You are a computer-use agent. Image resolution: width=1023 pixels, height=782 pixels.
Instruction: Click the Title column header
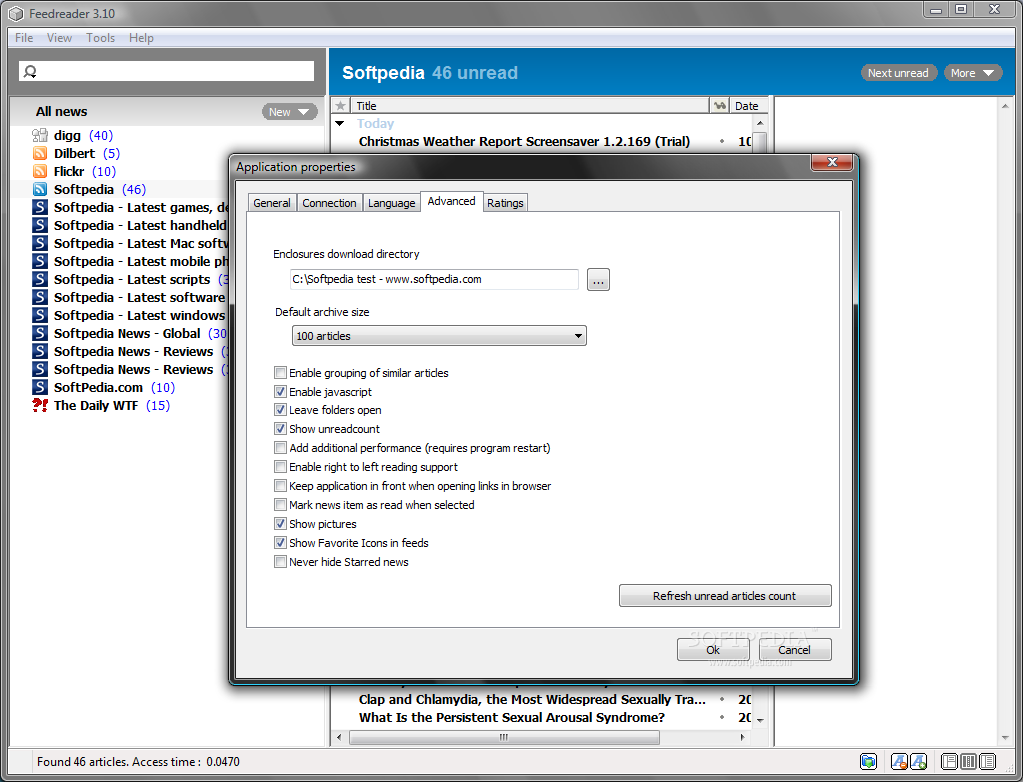pos(530,106)
